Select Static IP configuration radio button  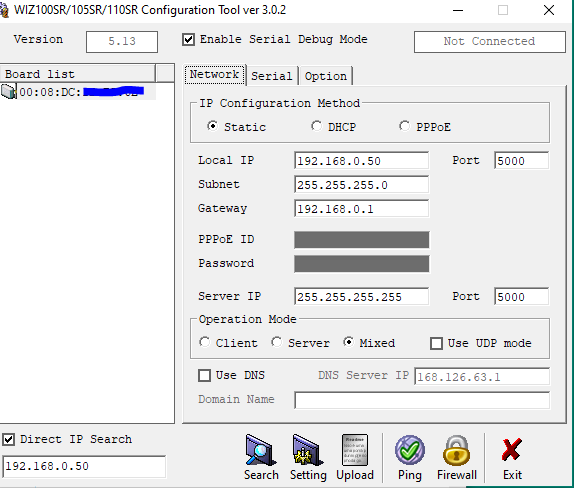point(212,126)
